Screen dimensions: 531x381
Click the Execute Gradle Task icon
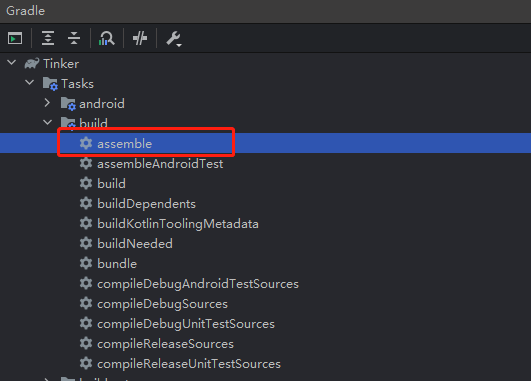15,38
